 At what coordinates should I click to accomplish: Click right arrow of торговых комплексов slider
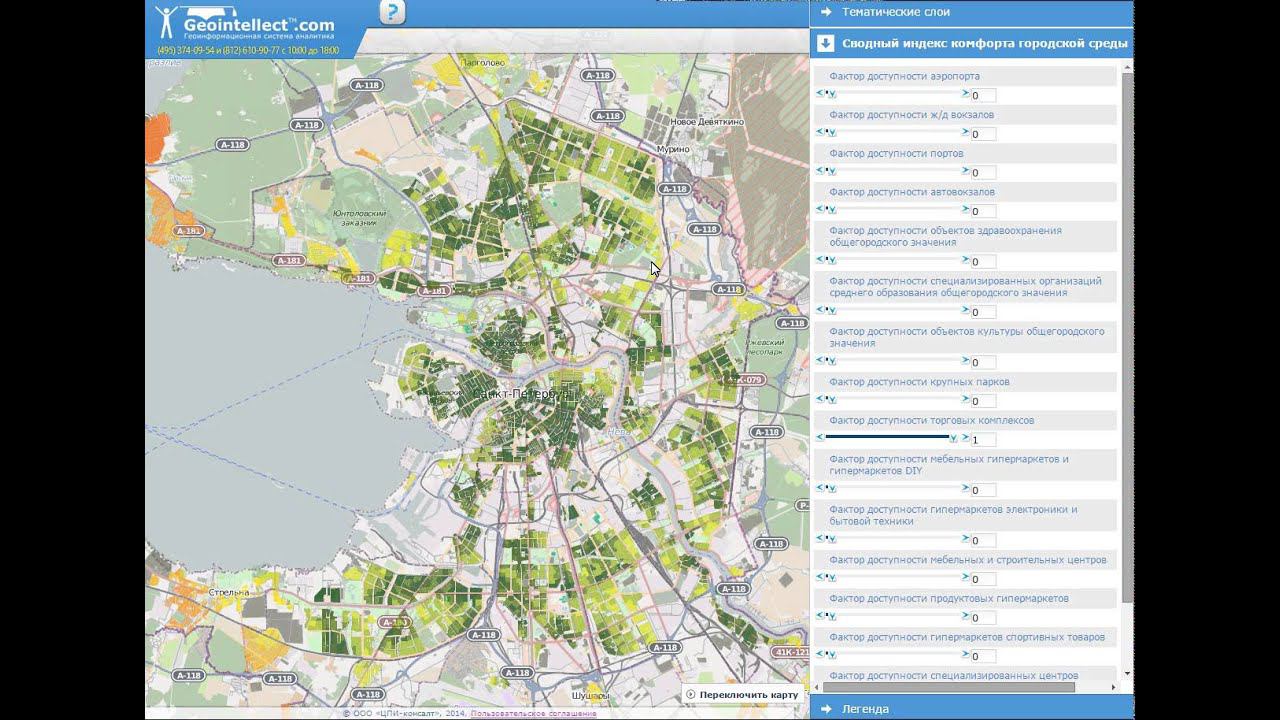965,437
